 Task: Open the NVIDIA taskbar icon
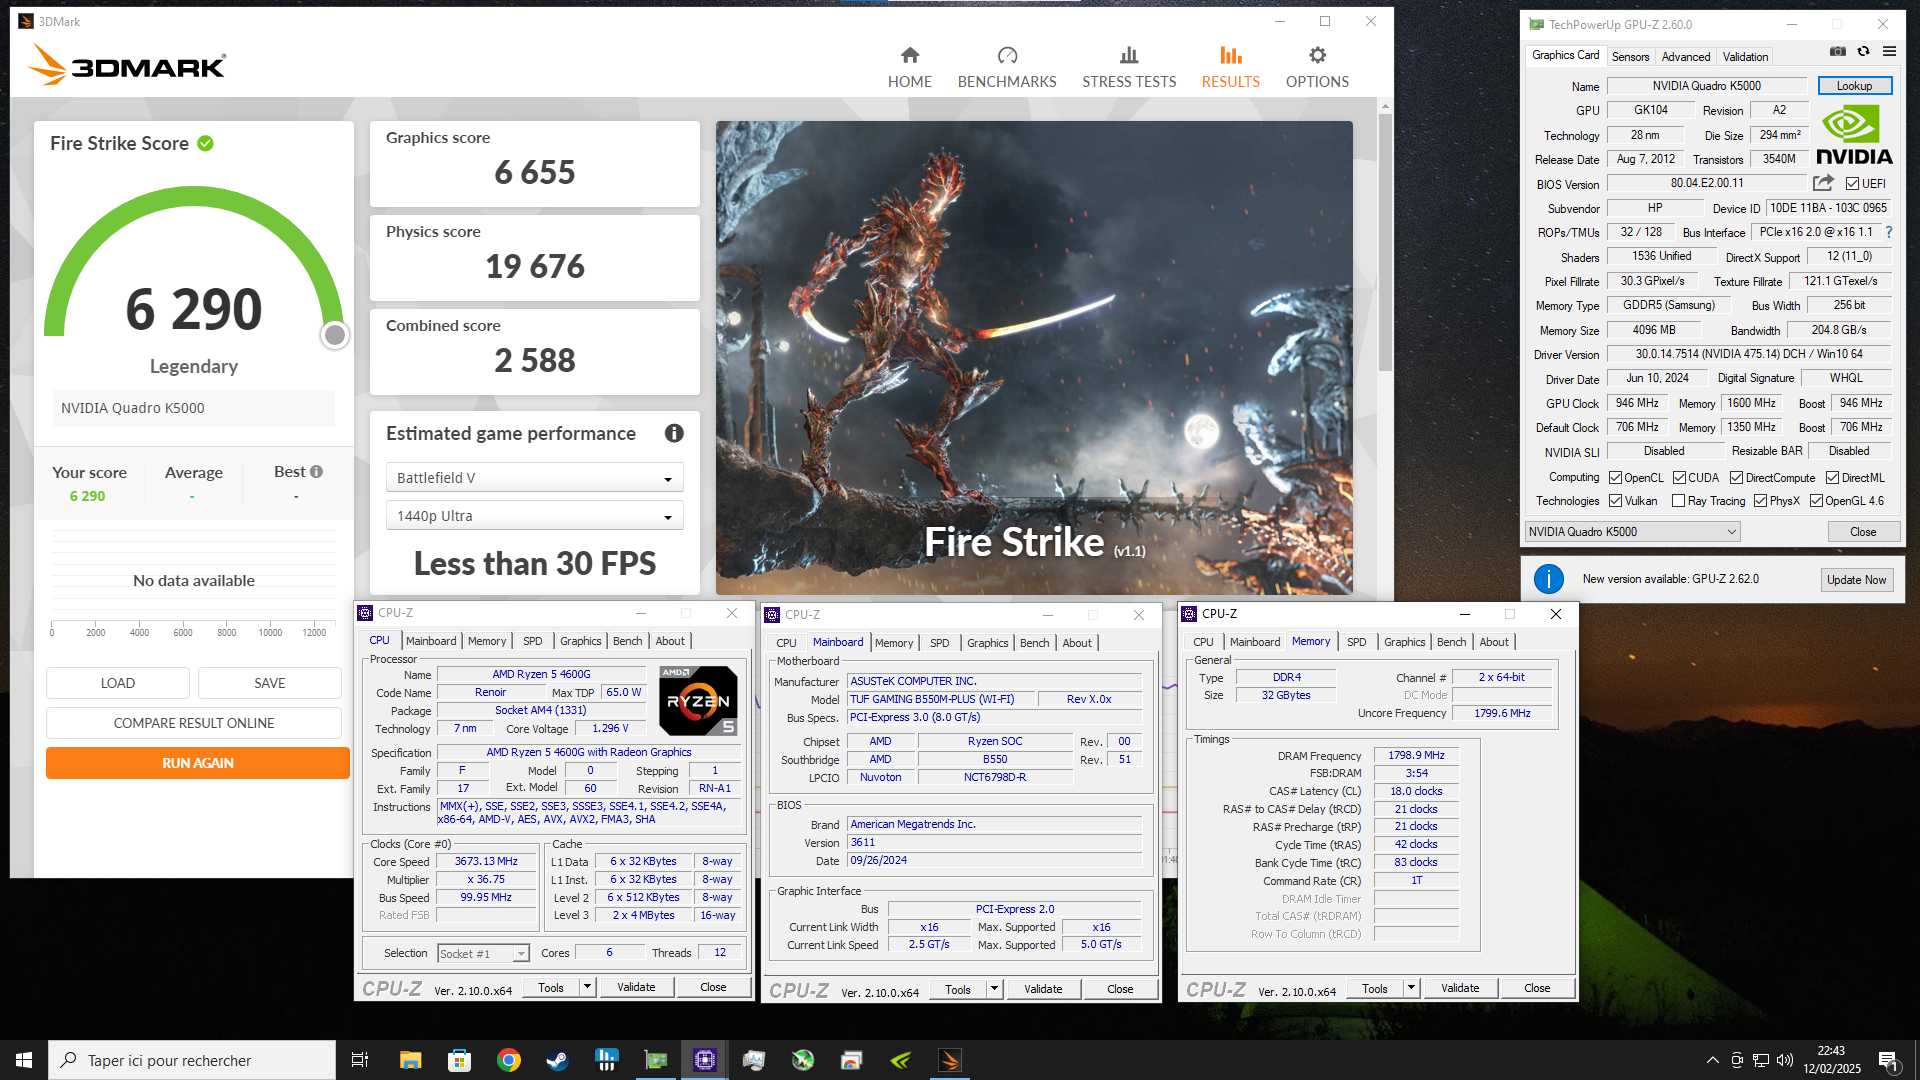pos(900,1060)
